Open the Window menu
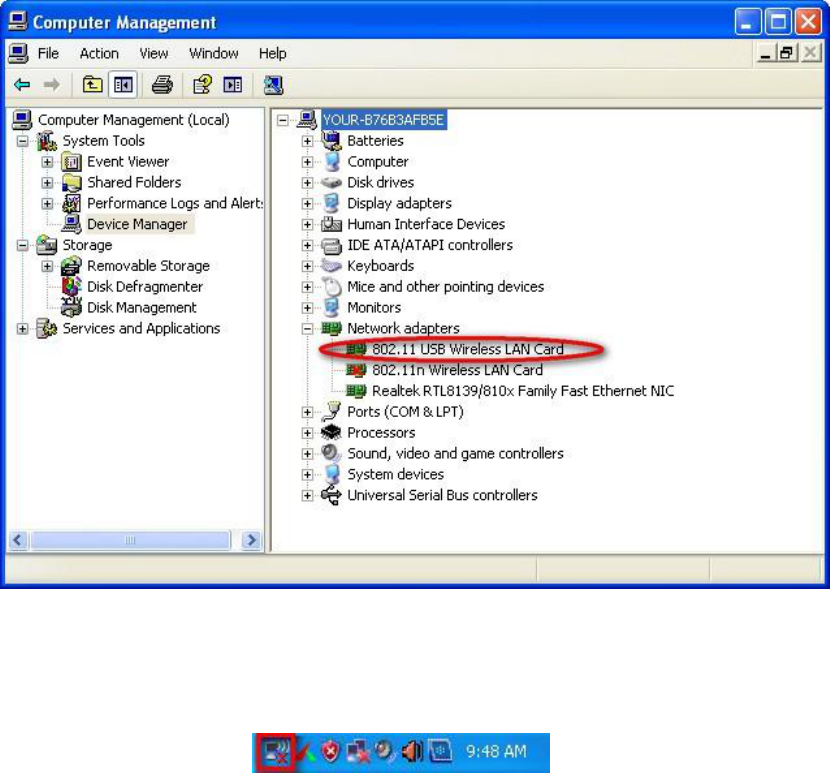The height and width of the screenshot is (773, 830). click(x=213, y=53)
